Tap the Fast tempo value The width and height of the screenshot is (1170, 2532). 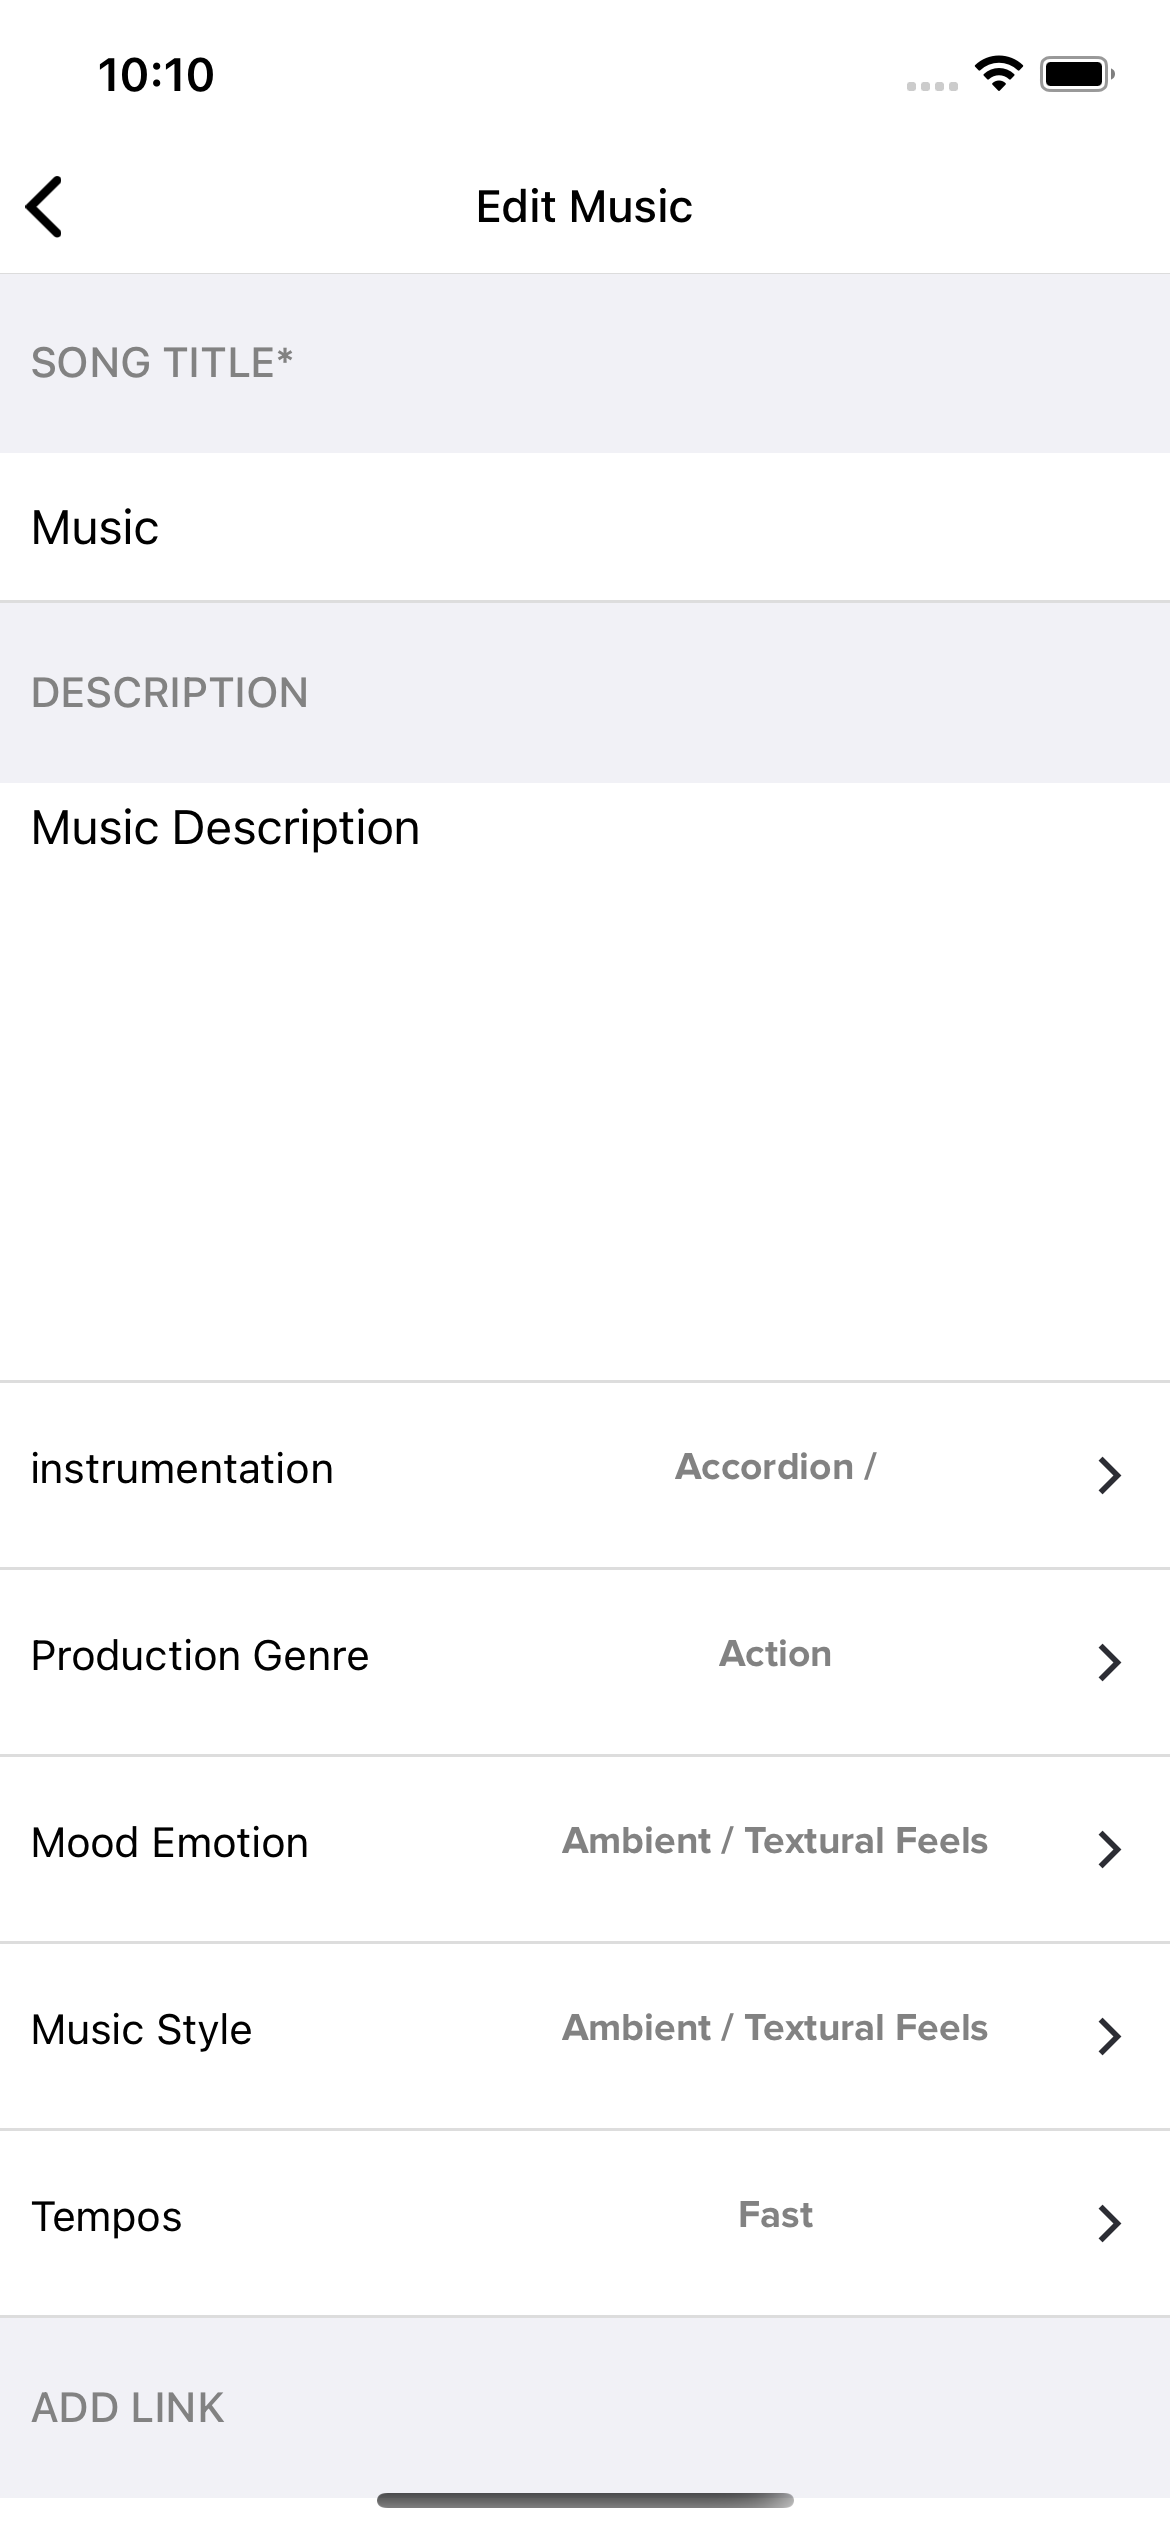pos(775,2215)
